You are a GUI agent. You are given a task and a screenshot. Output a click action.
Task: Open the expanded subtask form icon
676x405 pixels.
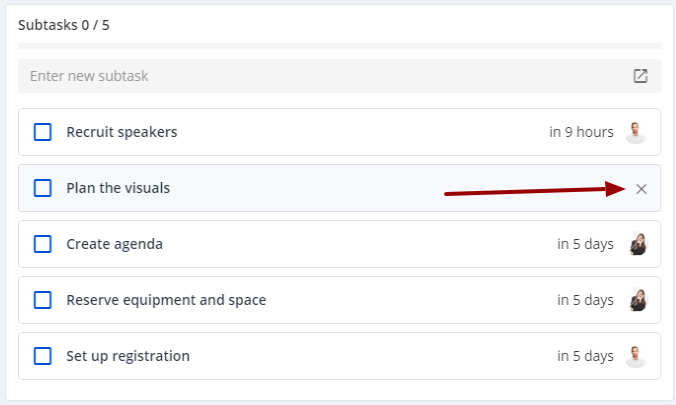click(x=640, y=76)
